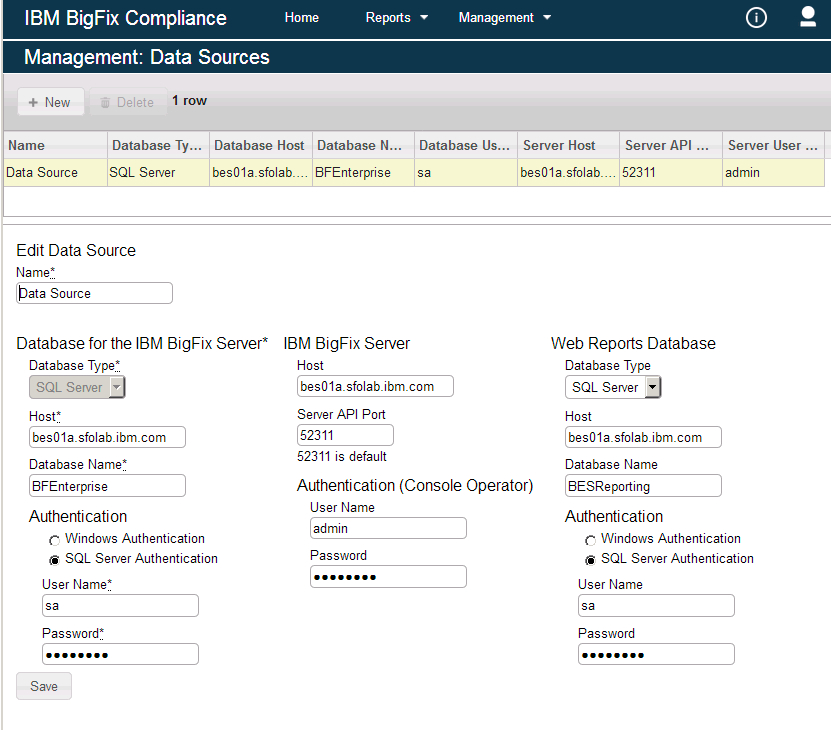Viewport: 831px width, 730px height.
Task: Click the Web Reports Database Name field
Action: [x=643, y=486]
